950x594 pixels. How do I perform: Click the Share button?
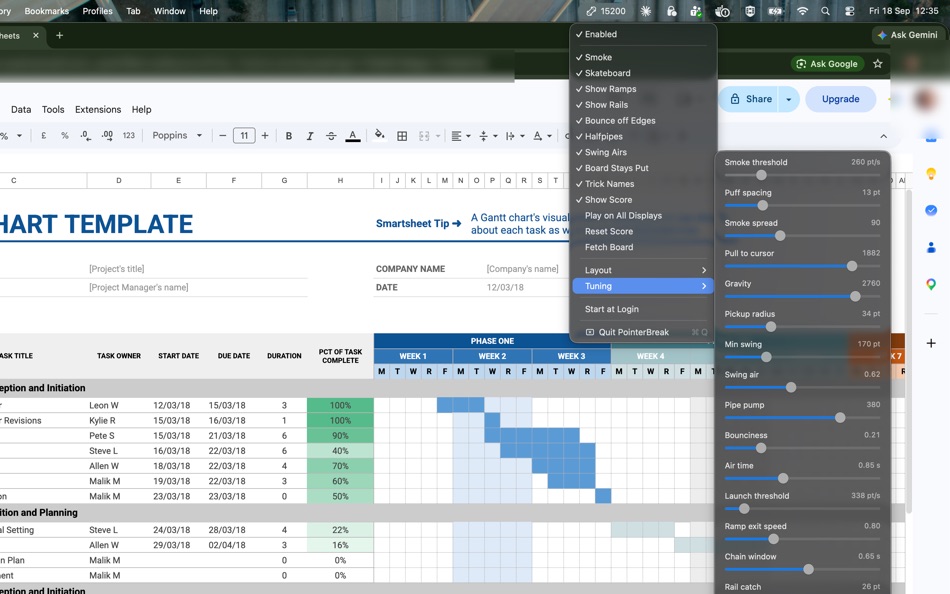(x=751, y=99)
